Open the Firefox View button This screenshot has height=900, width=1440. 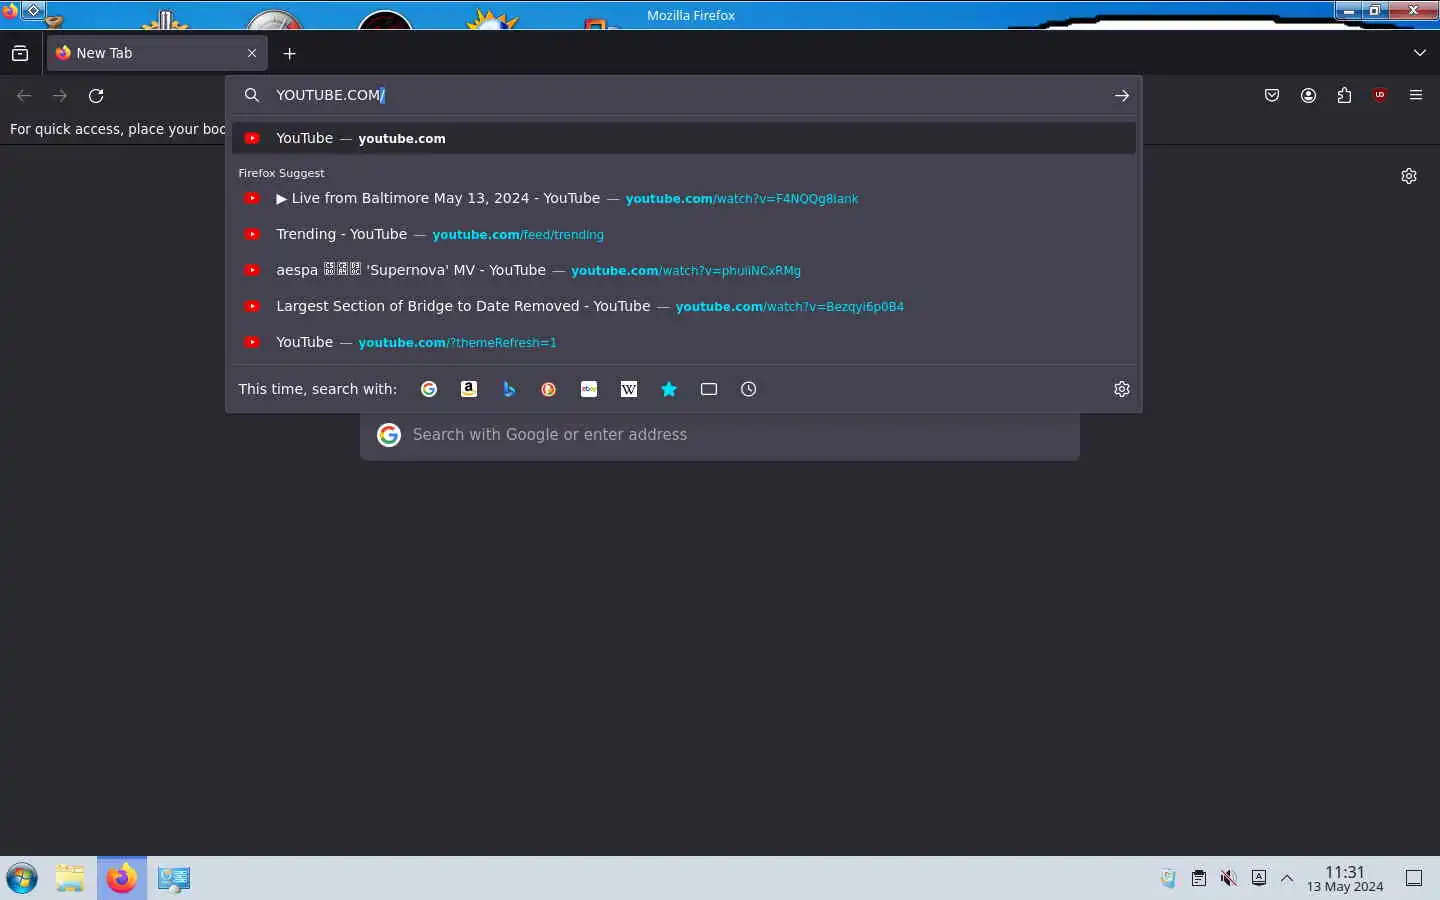[x=20, y=53]
